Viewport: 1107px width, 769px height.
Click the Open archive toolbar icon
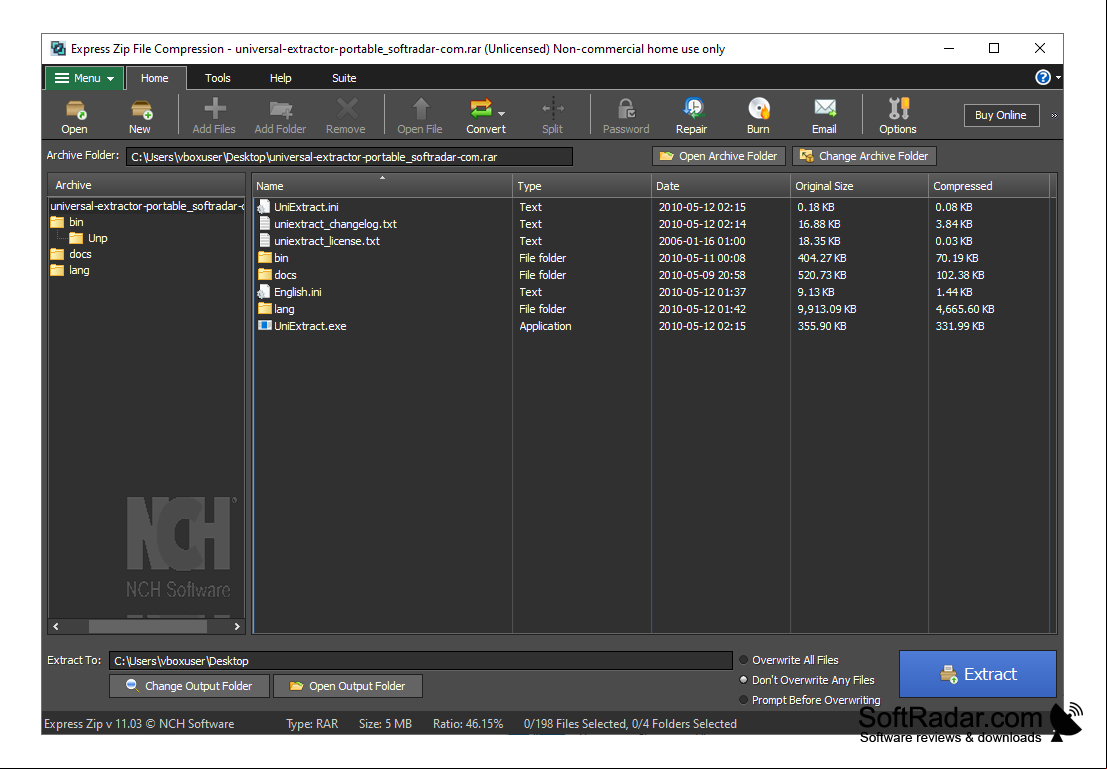[x=74, y=109]
